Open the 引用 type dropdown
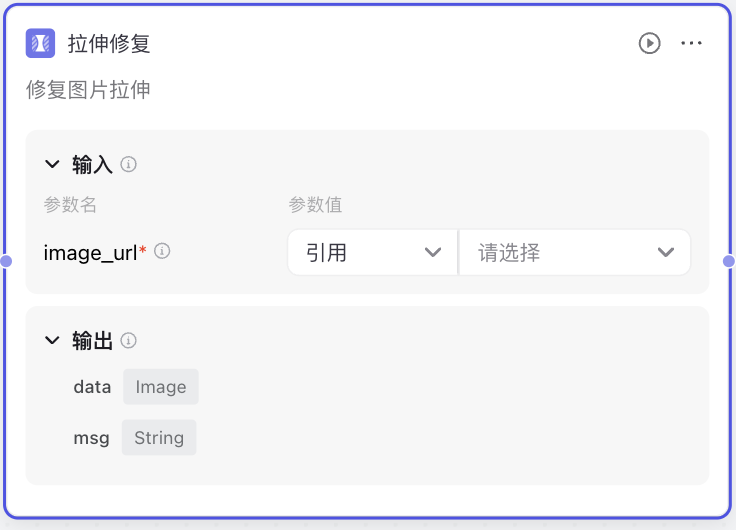The width and height of the screenshot is (736, 530). click(x=373, y=253)
